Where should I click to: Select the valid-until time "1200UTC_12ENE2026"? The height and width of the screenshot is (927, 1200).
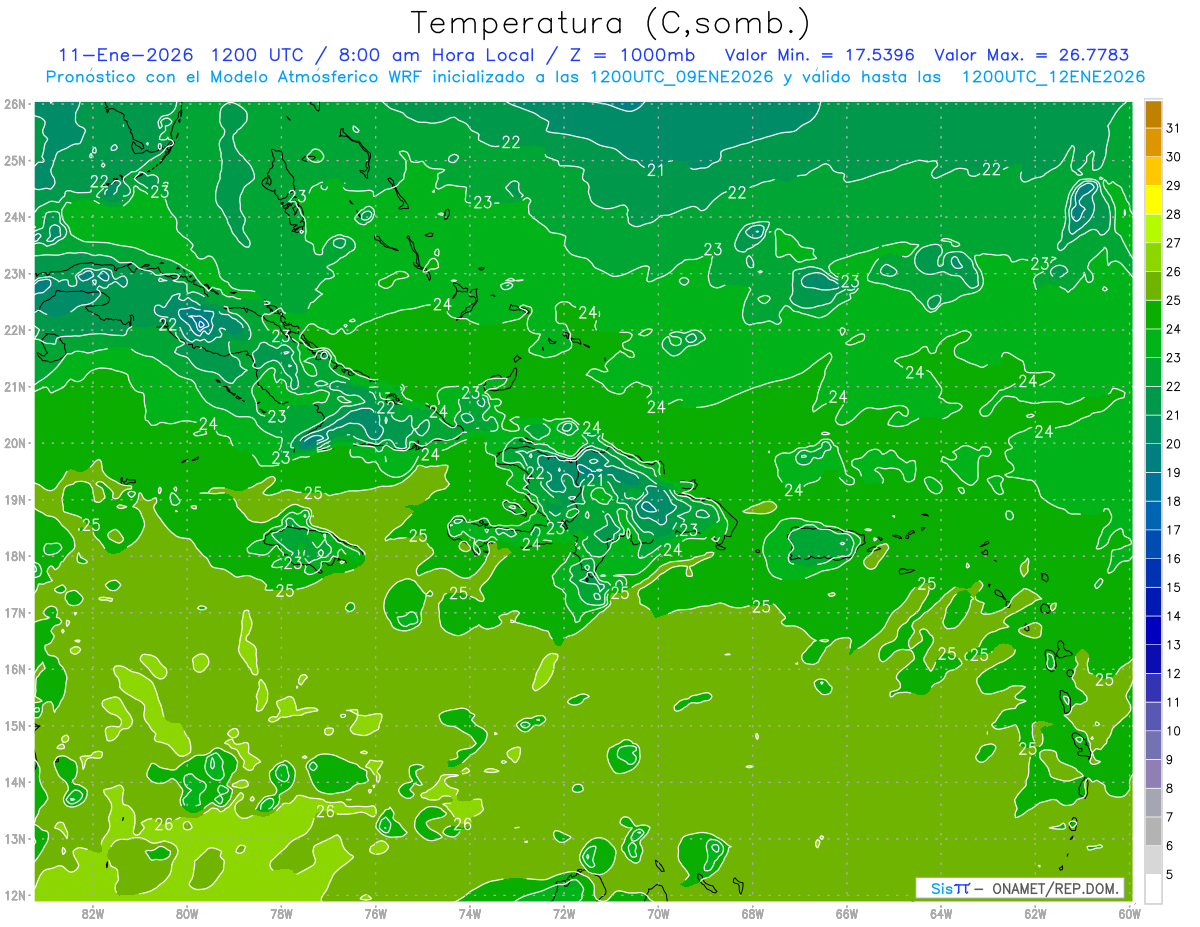tap(1053, 77)
